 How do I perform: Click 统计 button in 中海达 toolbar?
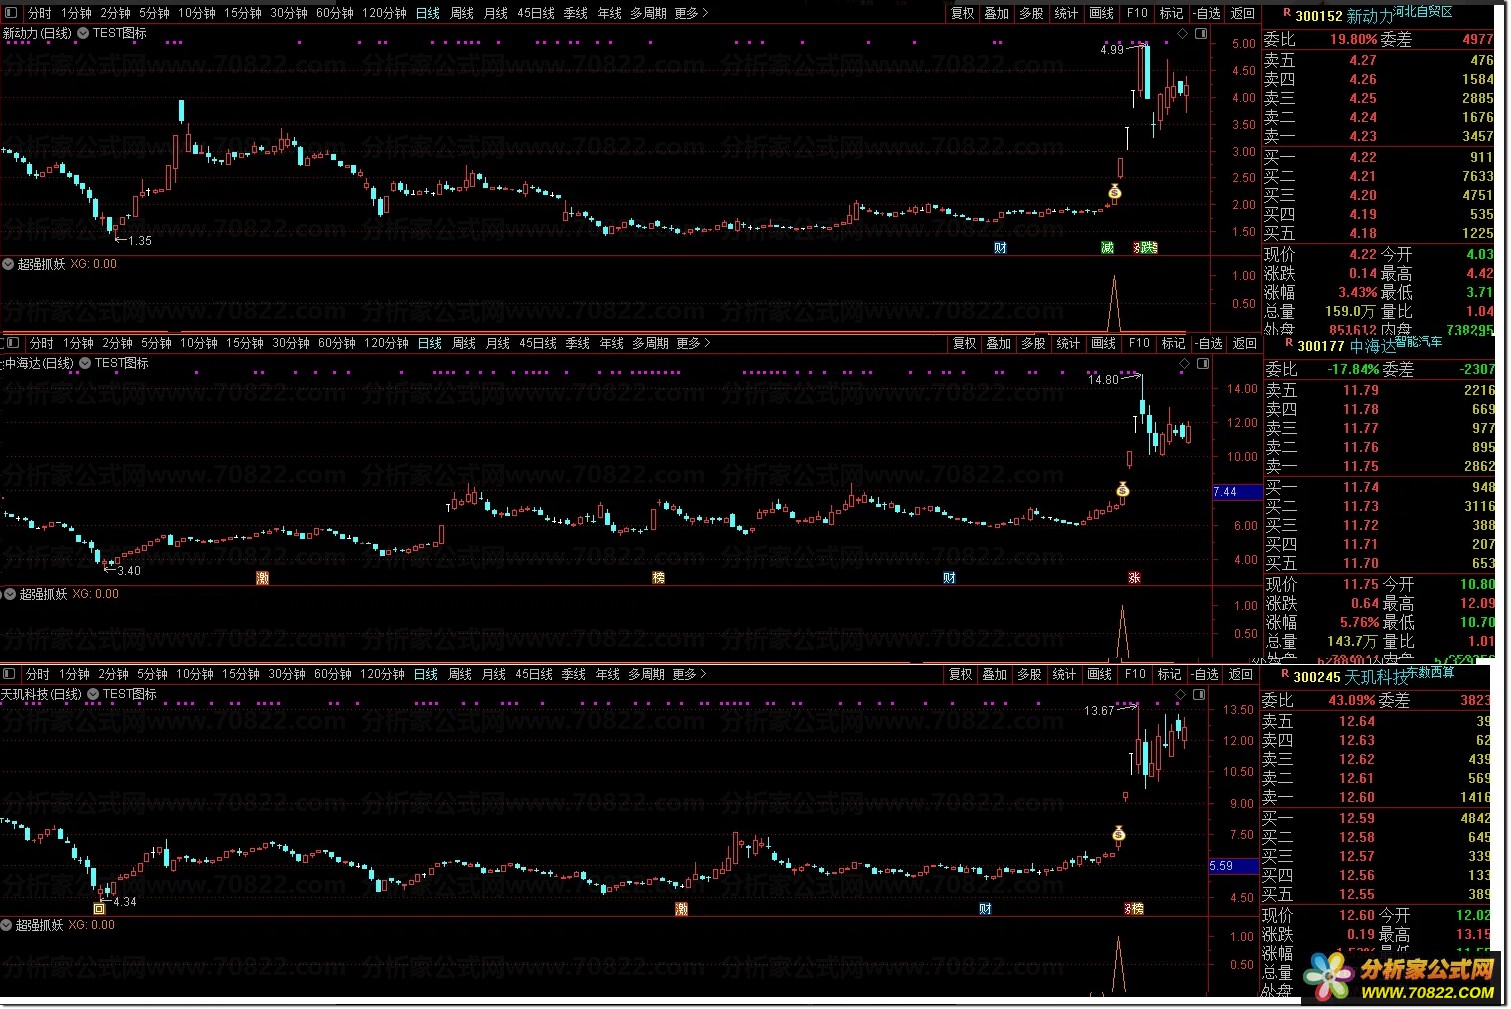point(1069,343)
